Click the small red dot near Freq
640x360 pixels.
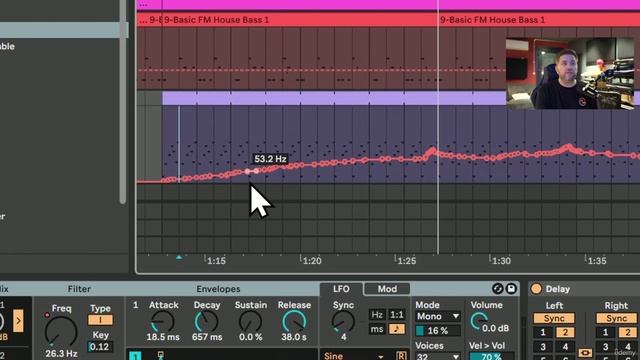click(x=47, y=315)
